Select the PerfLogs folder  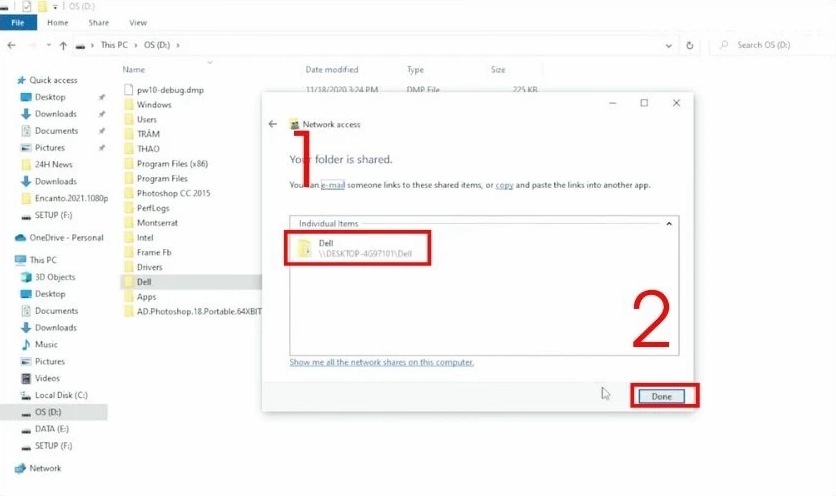(x=153, y=208)
